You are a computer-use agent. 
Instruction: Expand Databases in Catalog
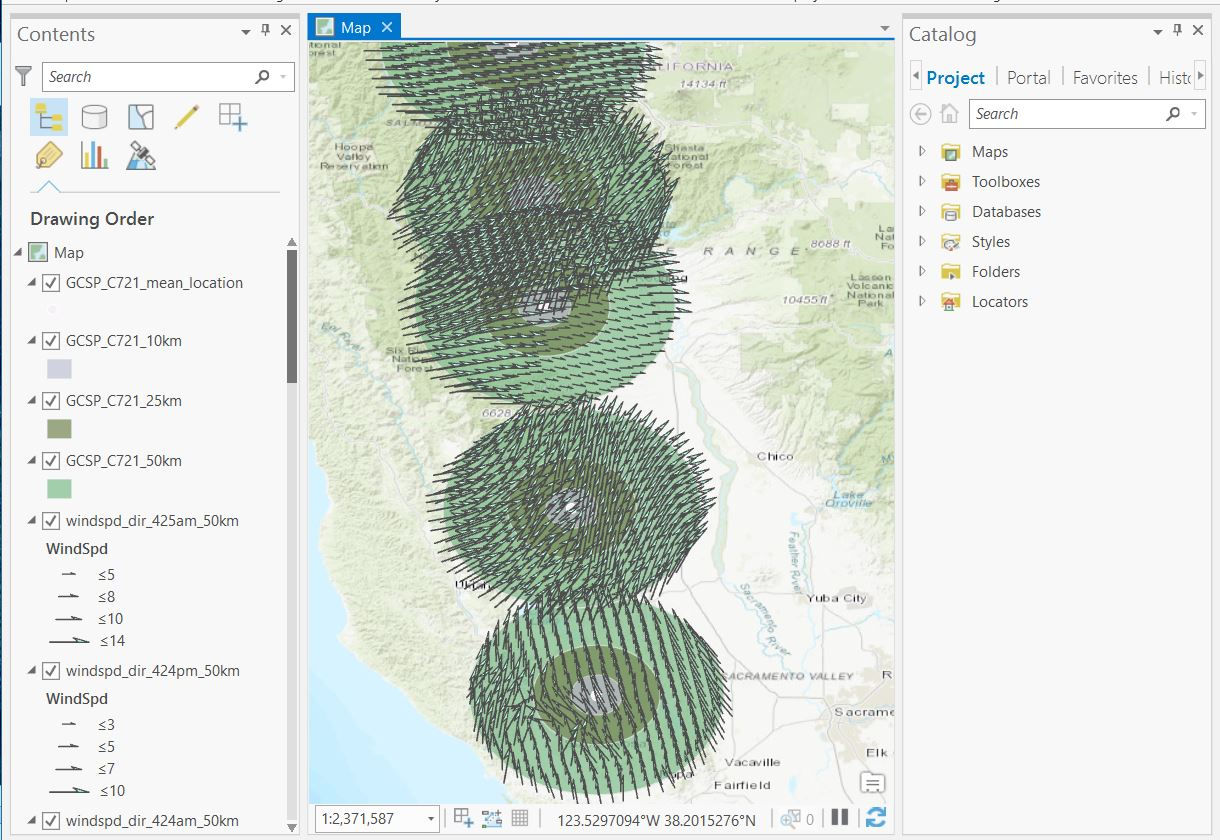tap(922, 212)
